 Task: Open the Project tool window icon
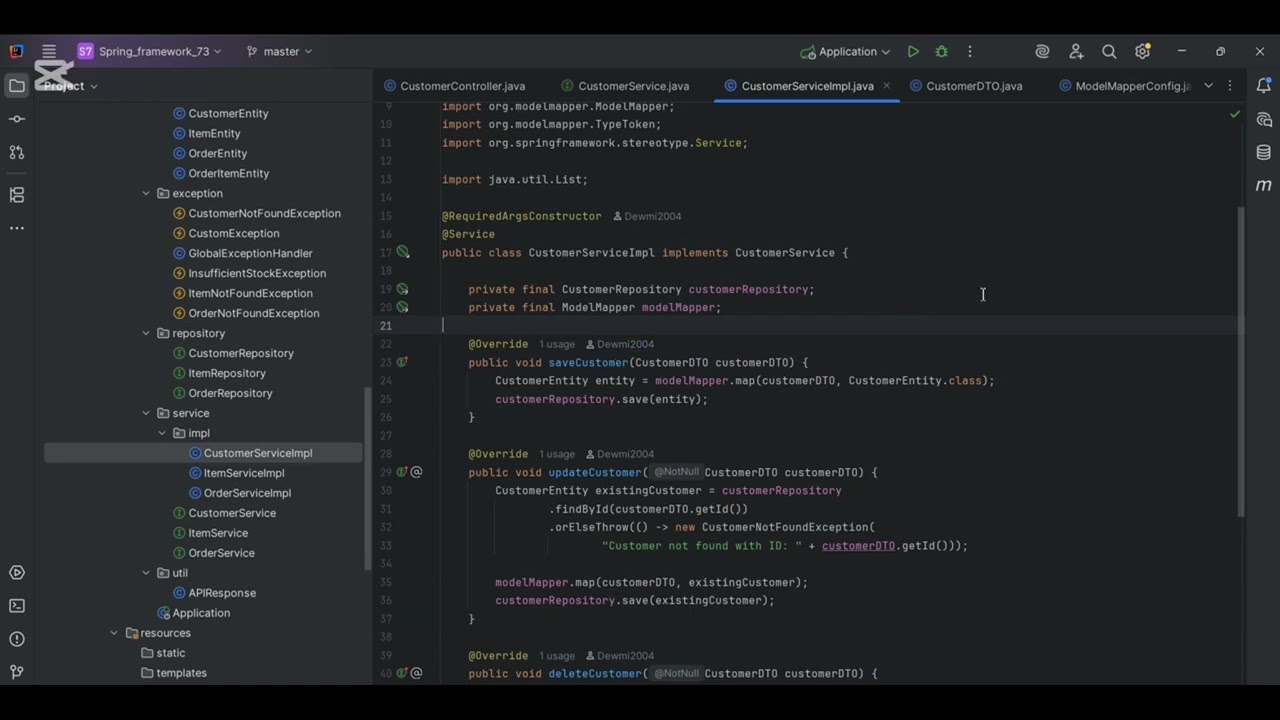[x=17, y=86]
